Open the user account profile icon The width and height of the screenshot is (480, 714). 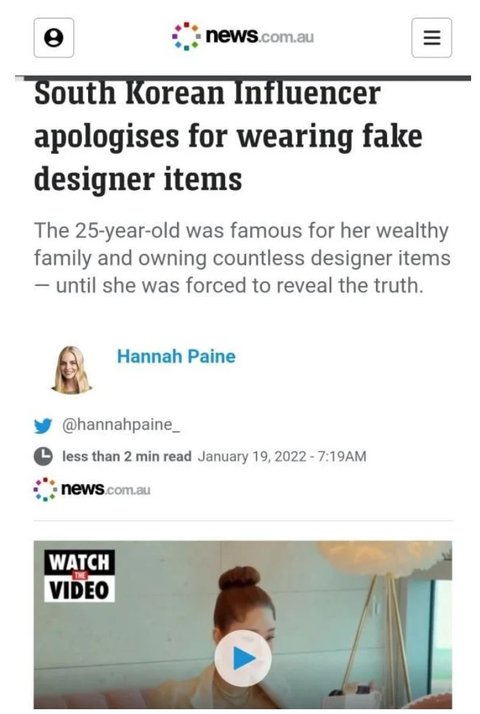[x=54, y=38]
